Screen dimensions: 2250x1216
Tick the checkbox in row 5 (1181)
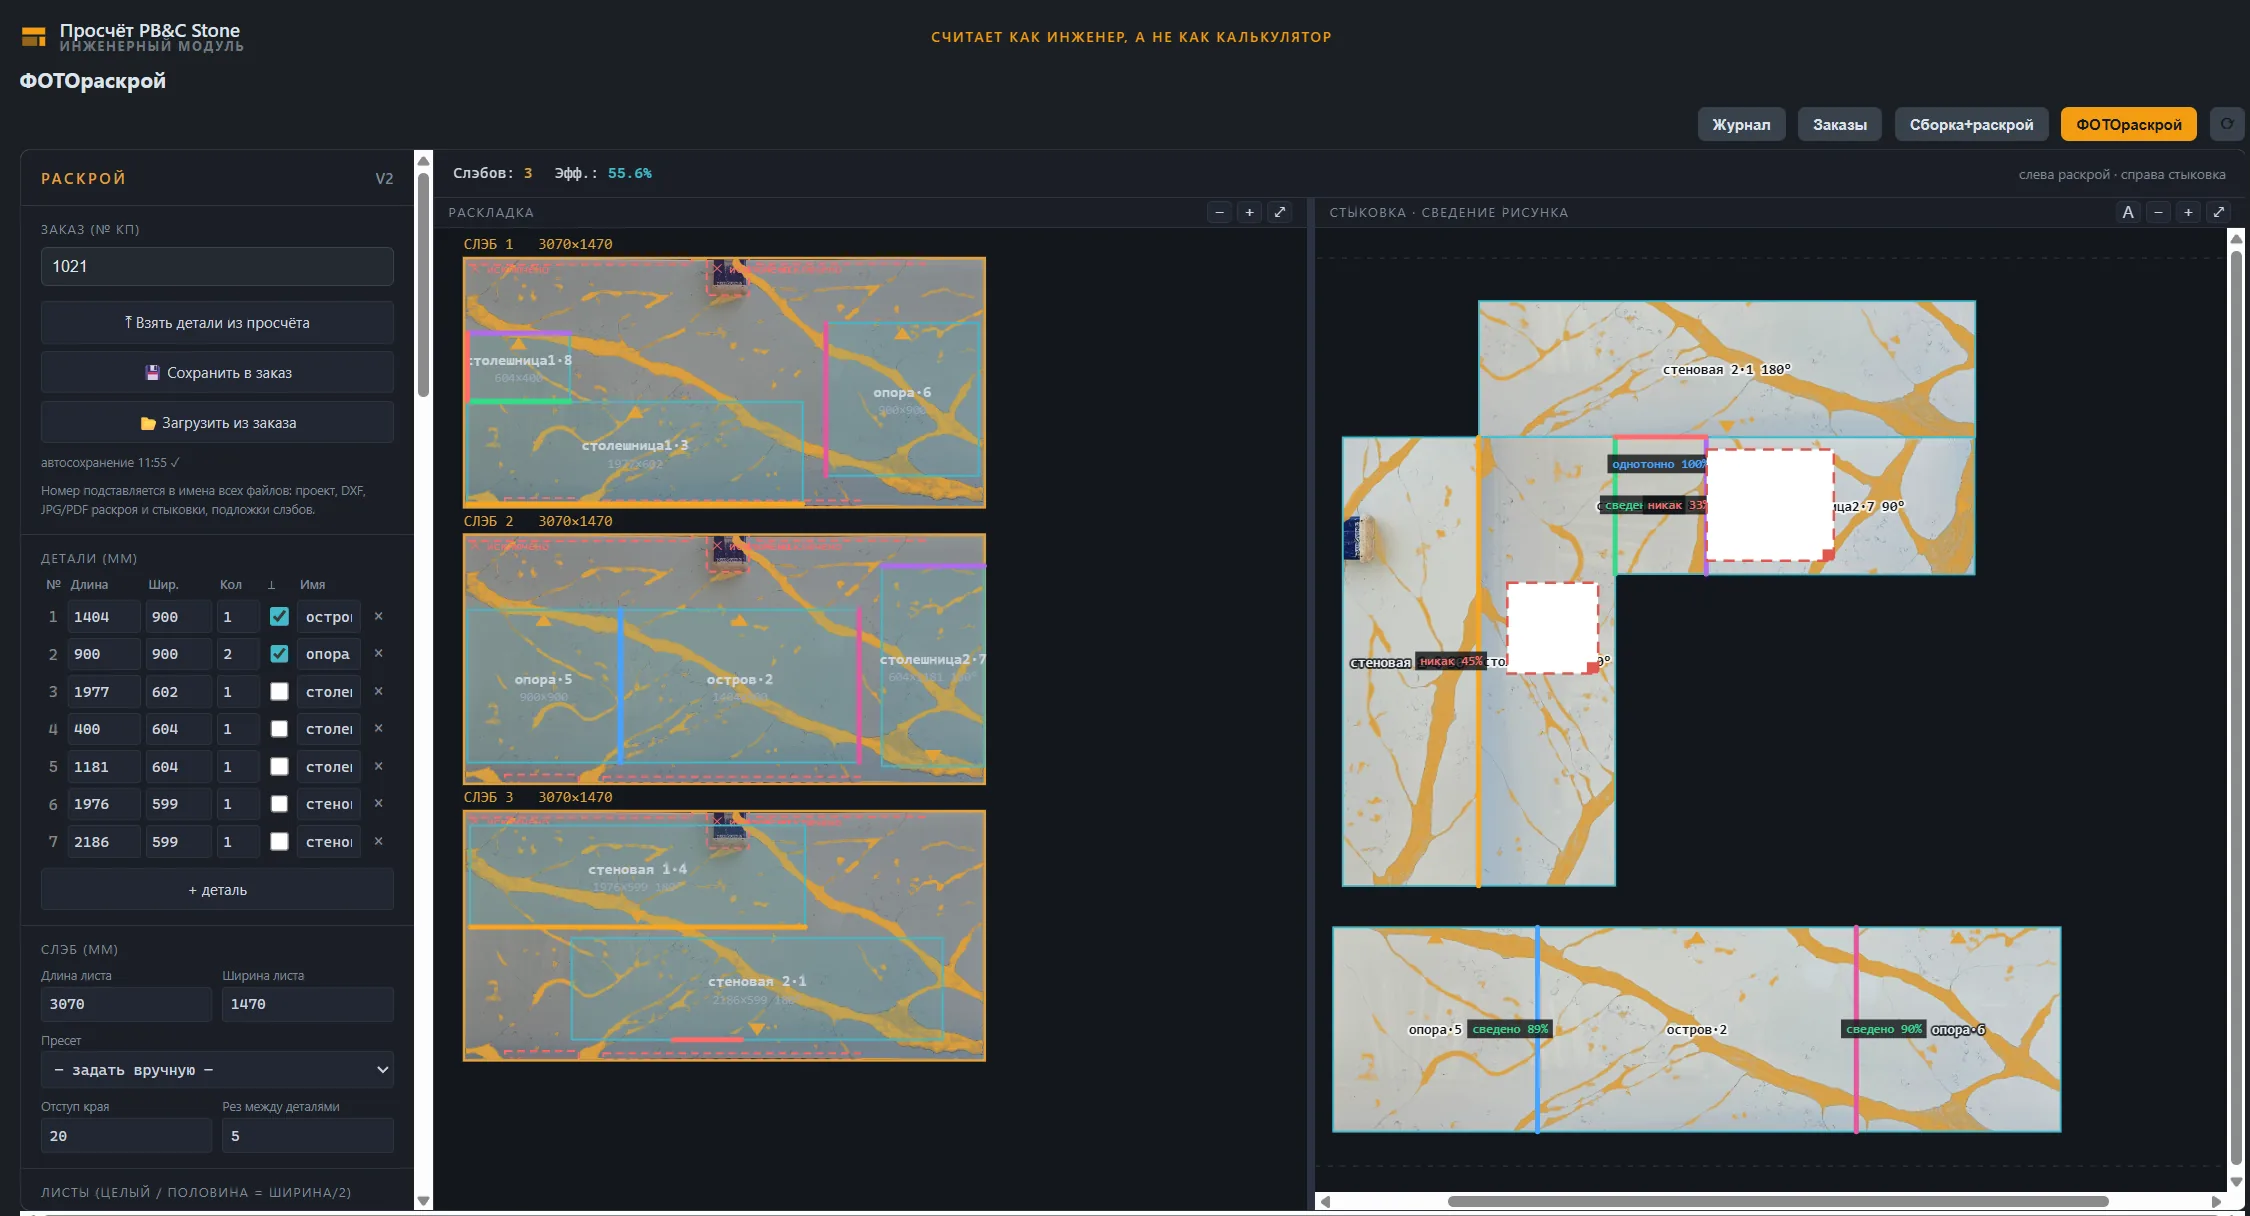tap(279, 766)
